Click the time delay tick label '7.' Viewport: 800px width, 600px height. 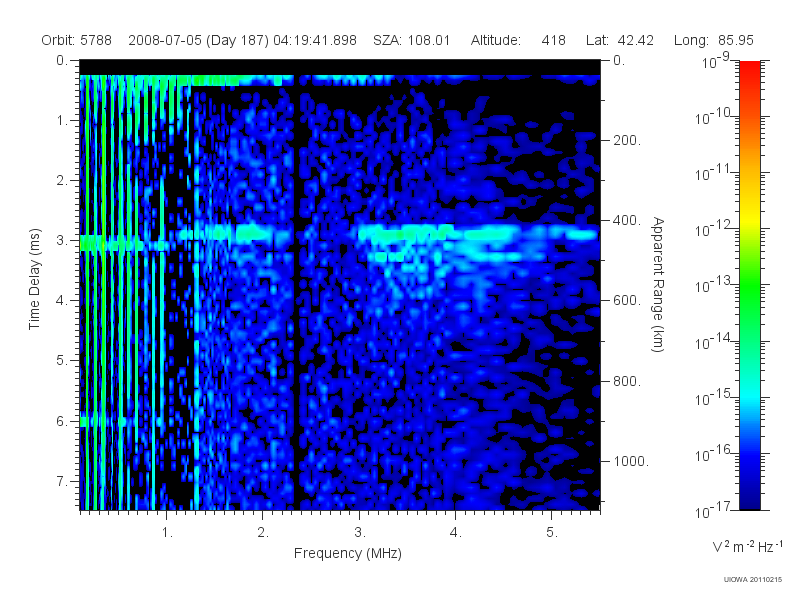pos(62,481)
